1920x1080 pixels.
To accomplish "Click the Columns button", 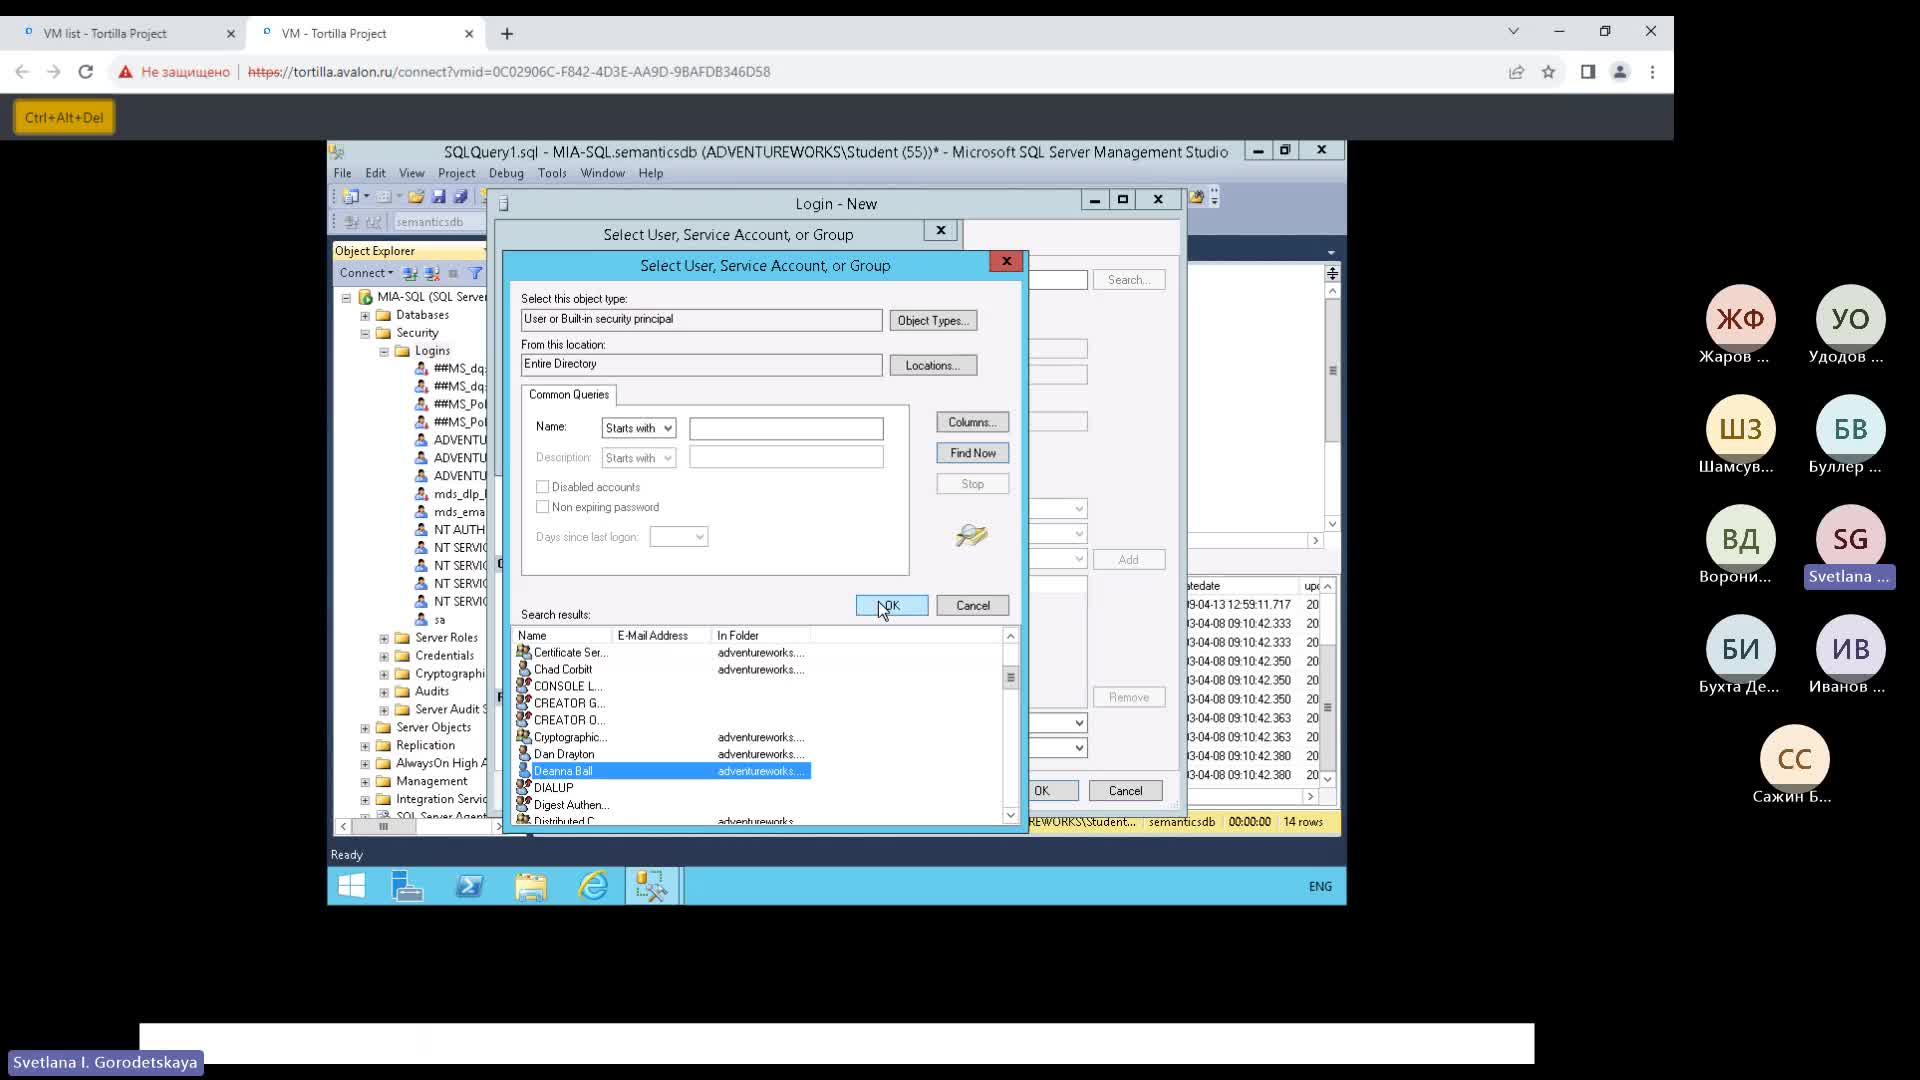I will (x=973, y=423).
